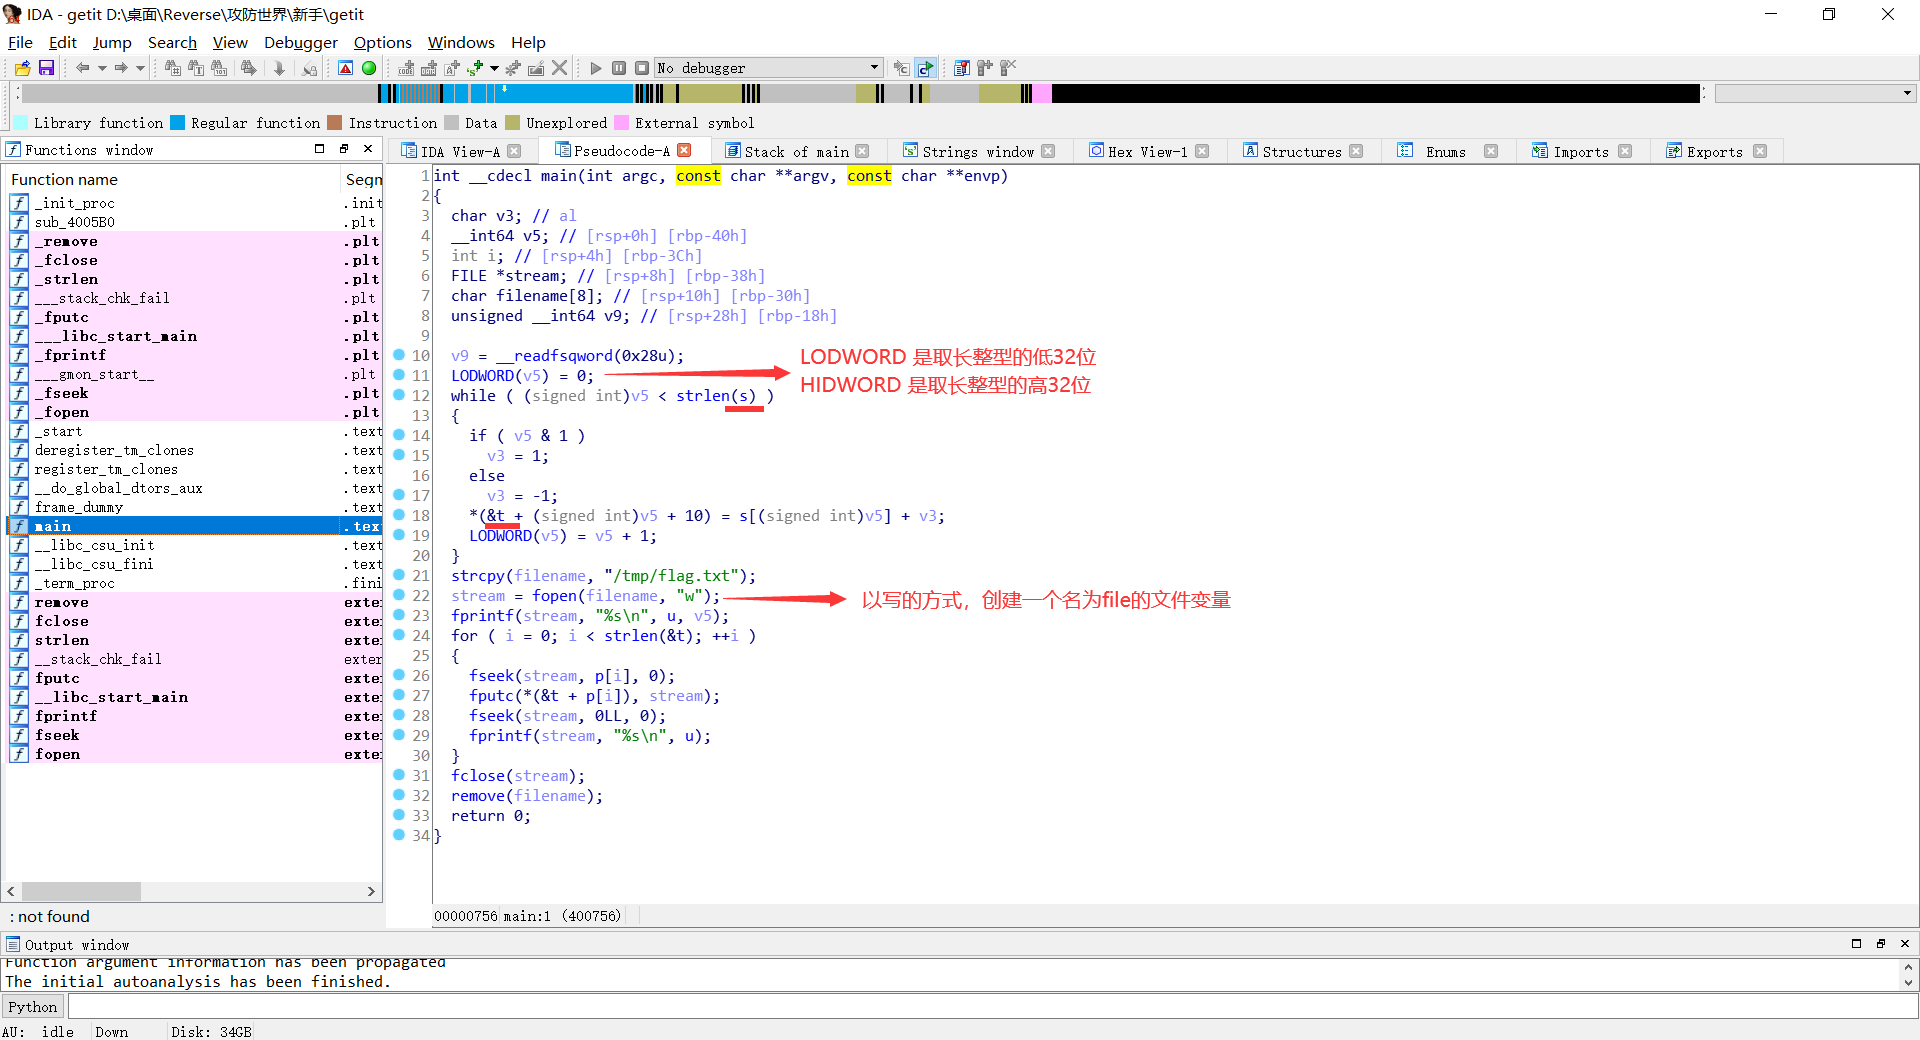Image resolution: width=1920 pixels, height=1040 pixels.
Task: Switch to Strings window tab
Action: [x=977, y=151]
